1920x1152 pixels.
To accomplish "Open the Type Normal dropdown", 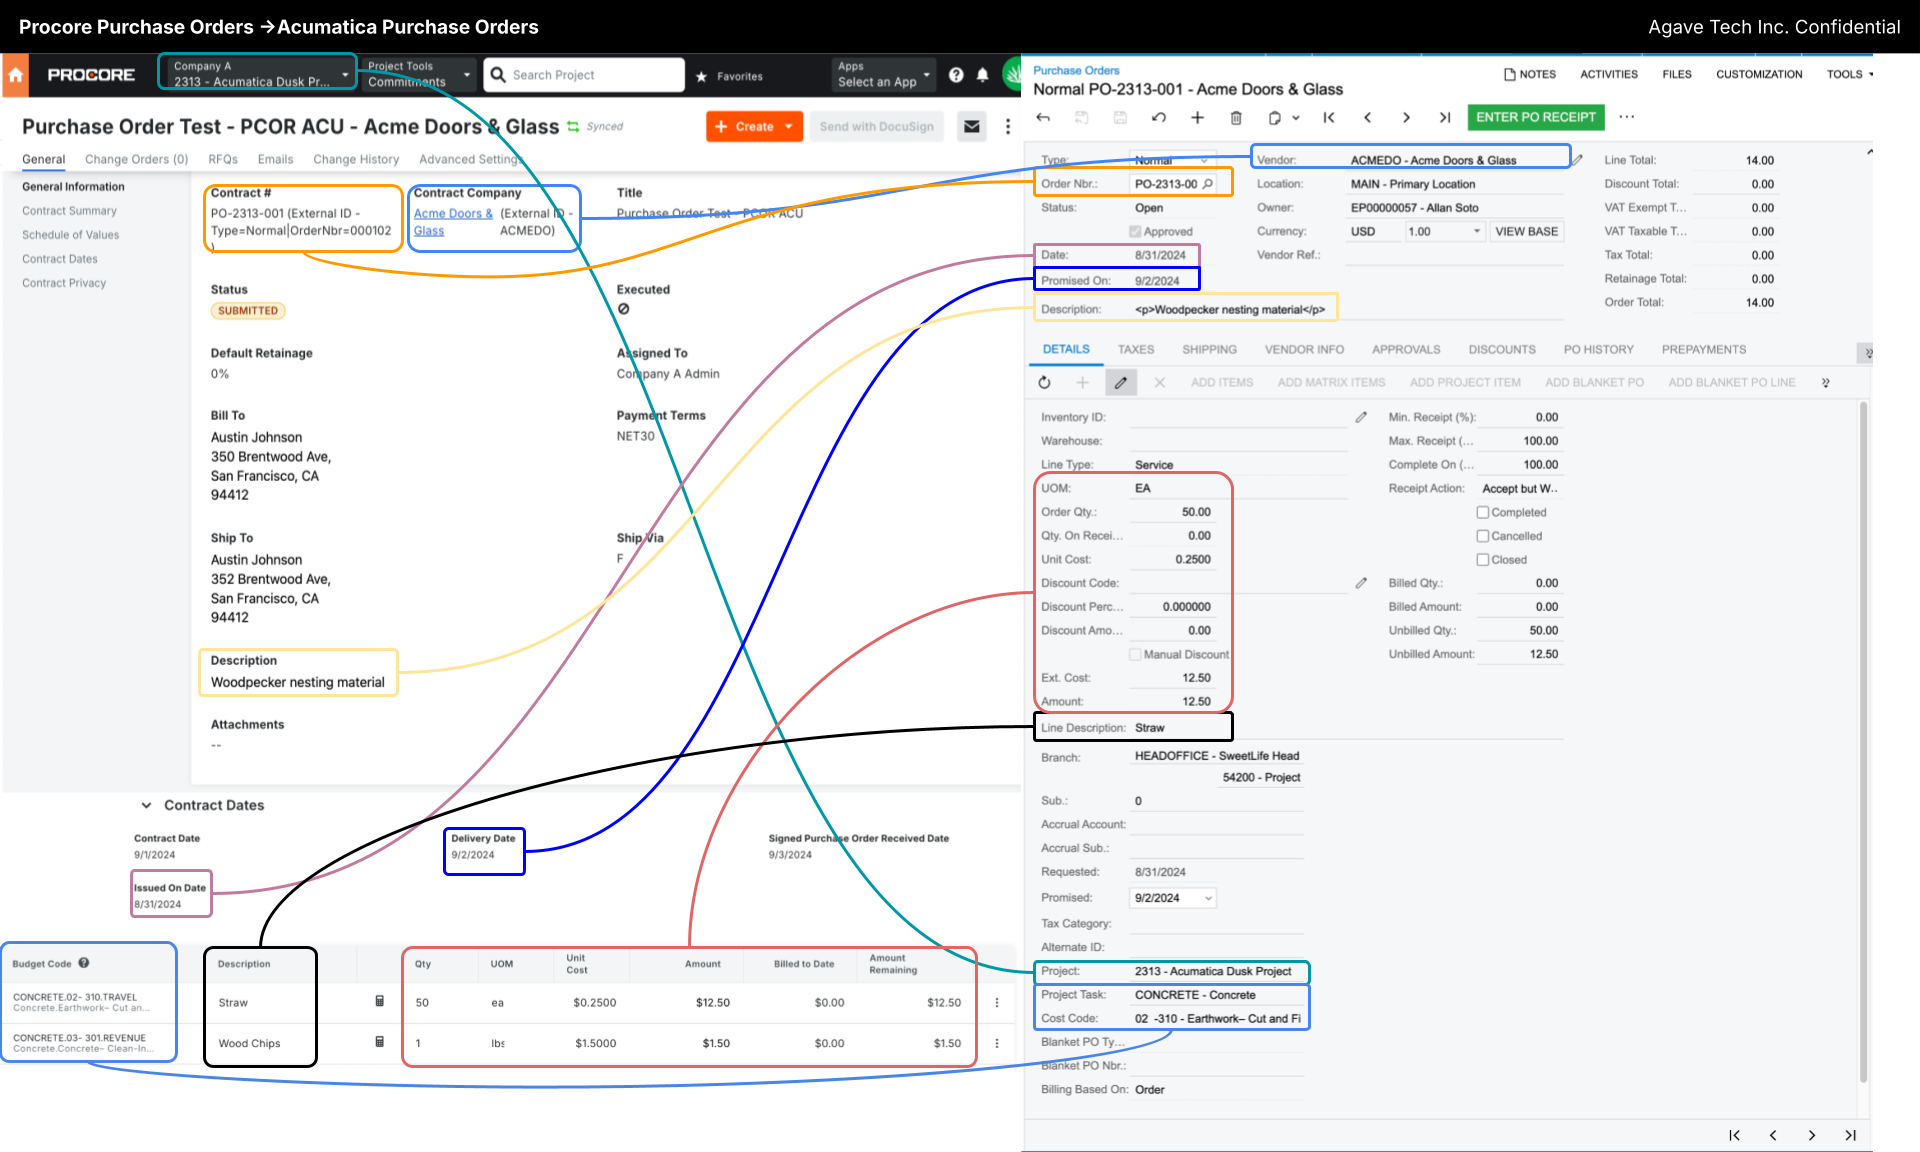I will tap(1204, 160).
